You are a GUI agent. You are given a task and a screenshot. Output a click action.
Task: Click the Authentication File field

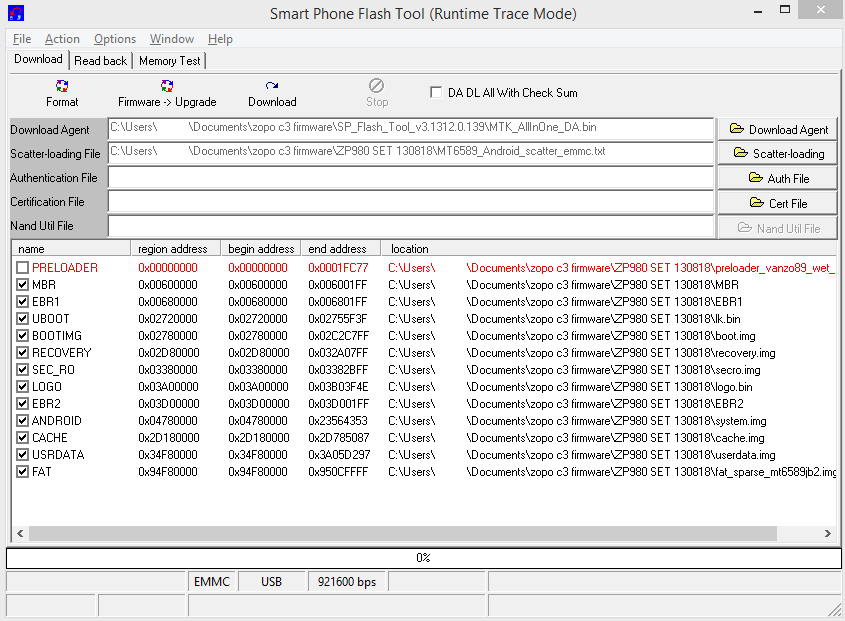411,177
